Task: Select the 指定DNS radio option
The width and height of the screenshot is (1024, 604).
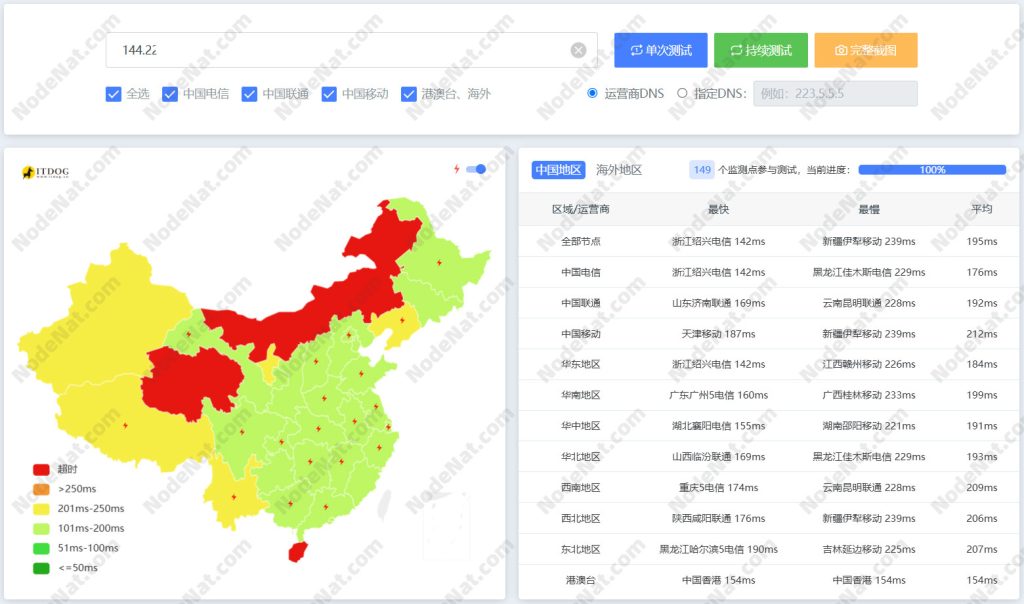Action: 682,93
